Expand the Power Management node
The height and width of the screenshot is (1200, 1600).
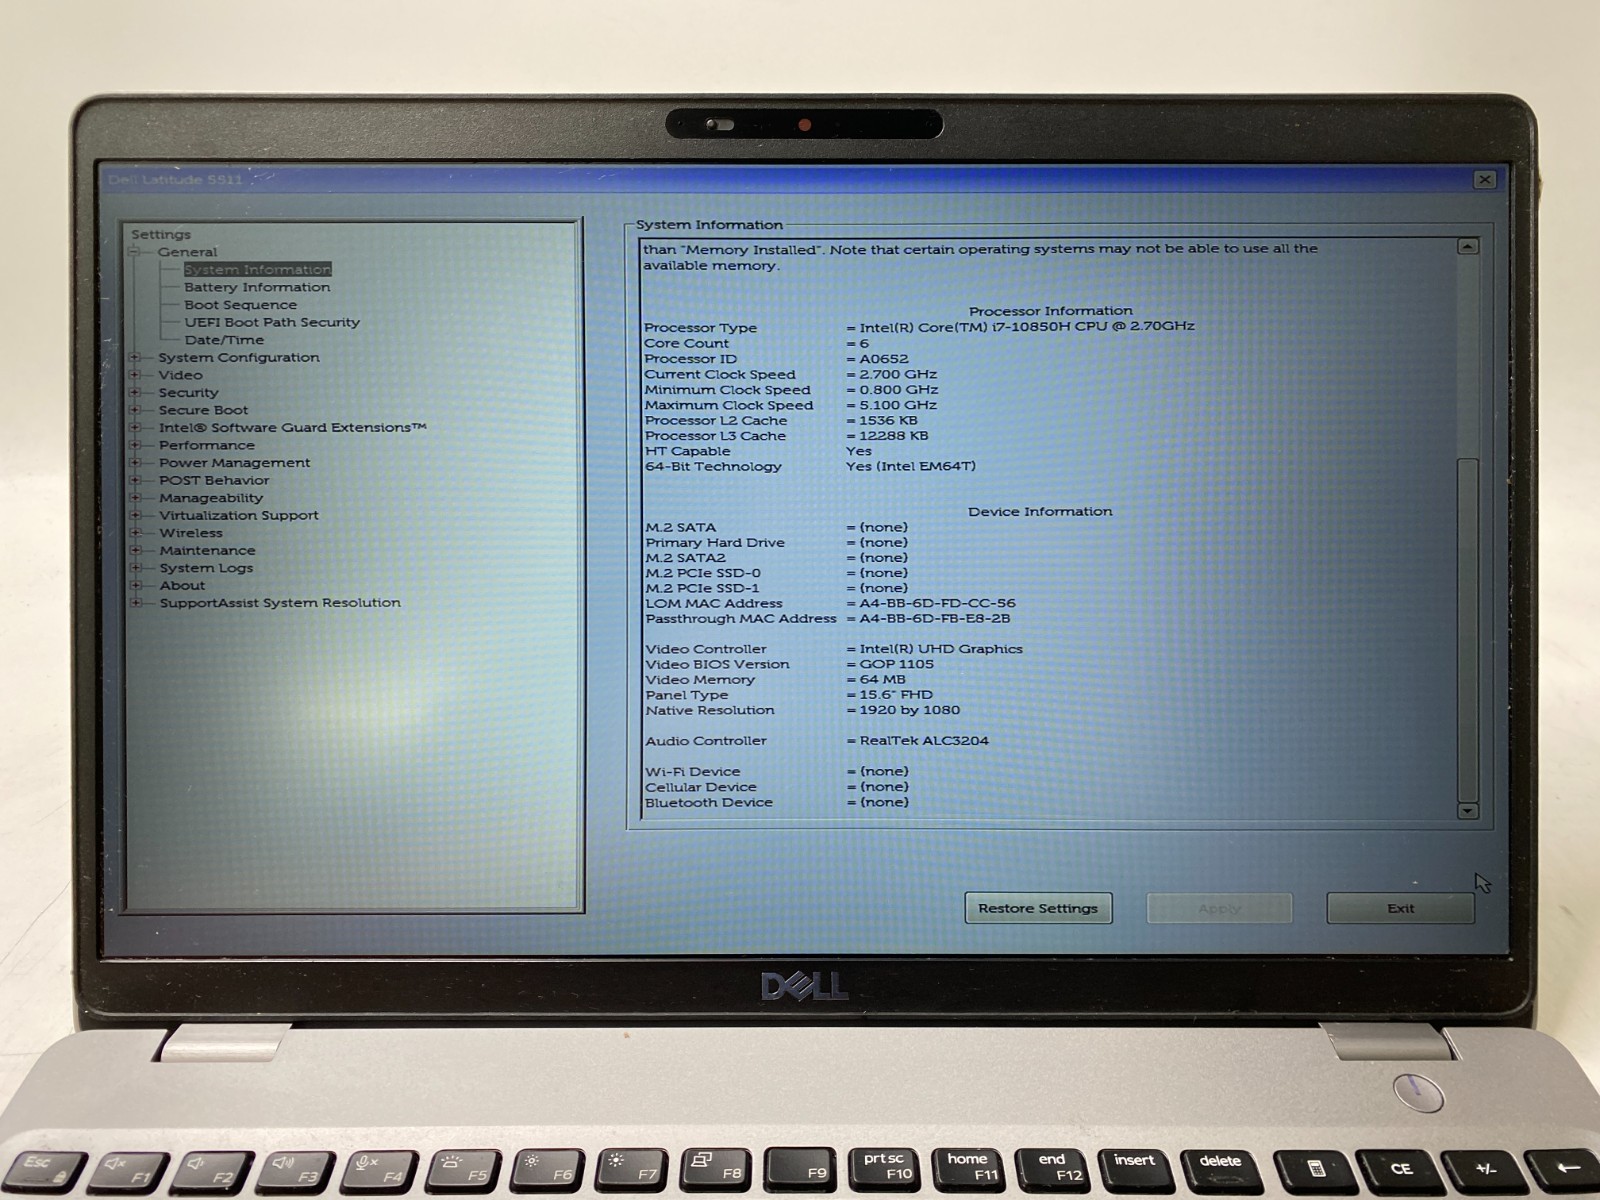click(134, 462)
